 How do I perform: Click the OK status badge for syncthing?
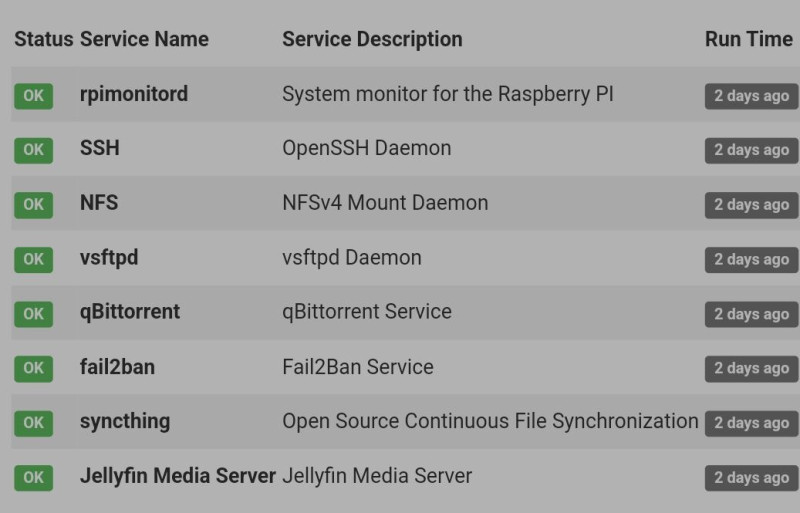point(33,423)
